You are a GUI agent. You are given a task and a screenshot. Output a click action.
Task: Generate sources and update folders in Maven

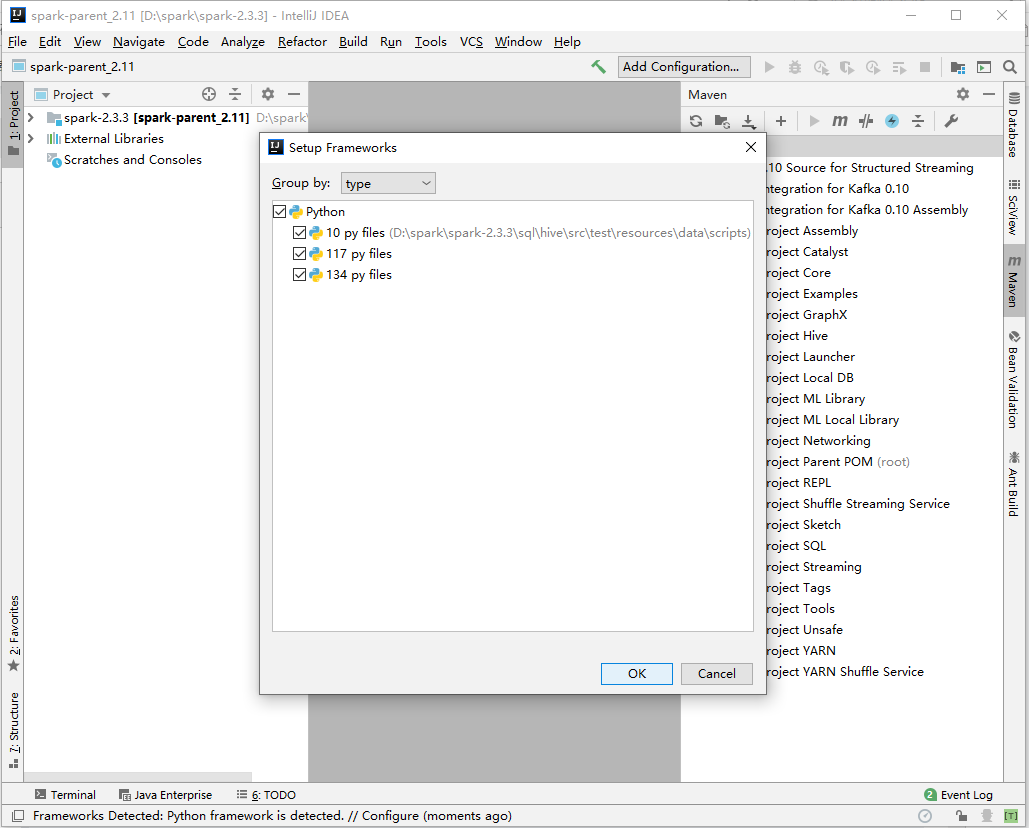coord(723,121)
